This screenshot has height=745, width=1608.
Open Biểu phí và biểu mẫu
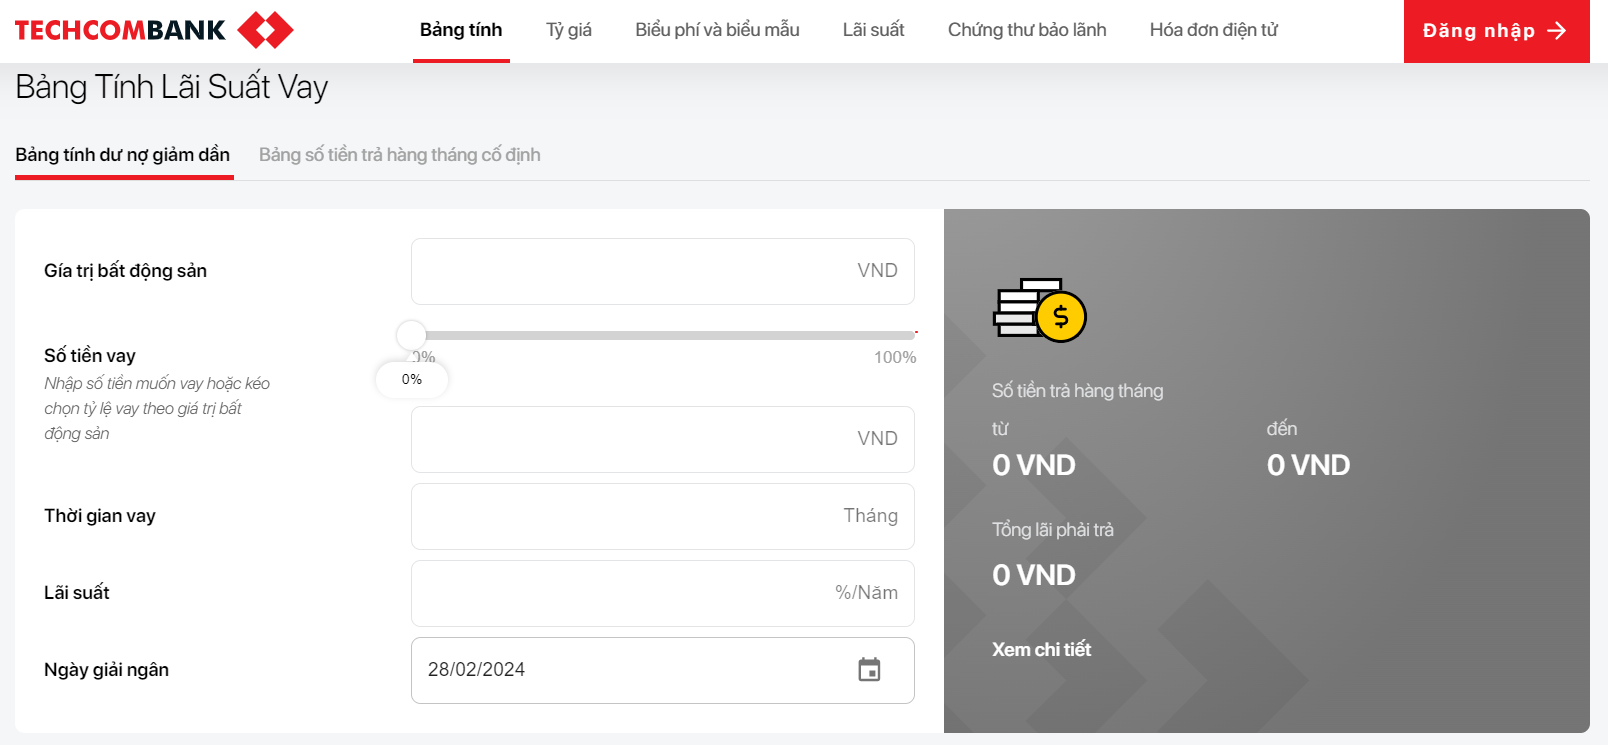(717, 30)
